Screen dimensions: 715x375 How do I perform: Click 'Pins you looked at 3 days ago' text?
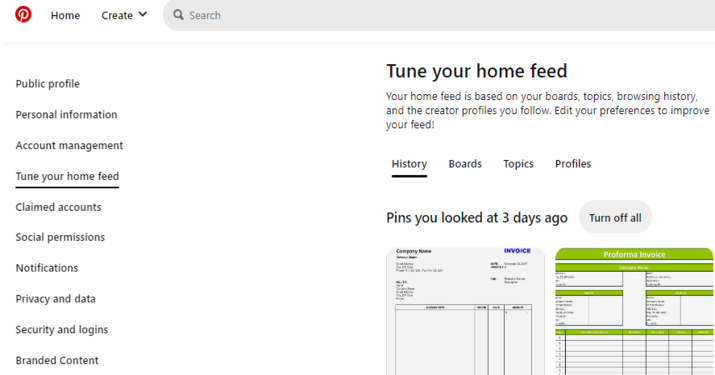(477, 218)
